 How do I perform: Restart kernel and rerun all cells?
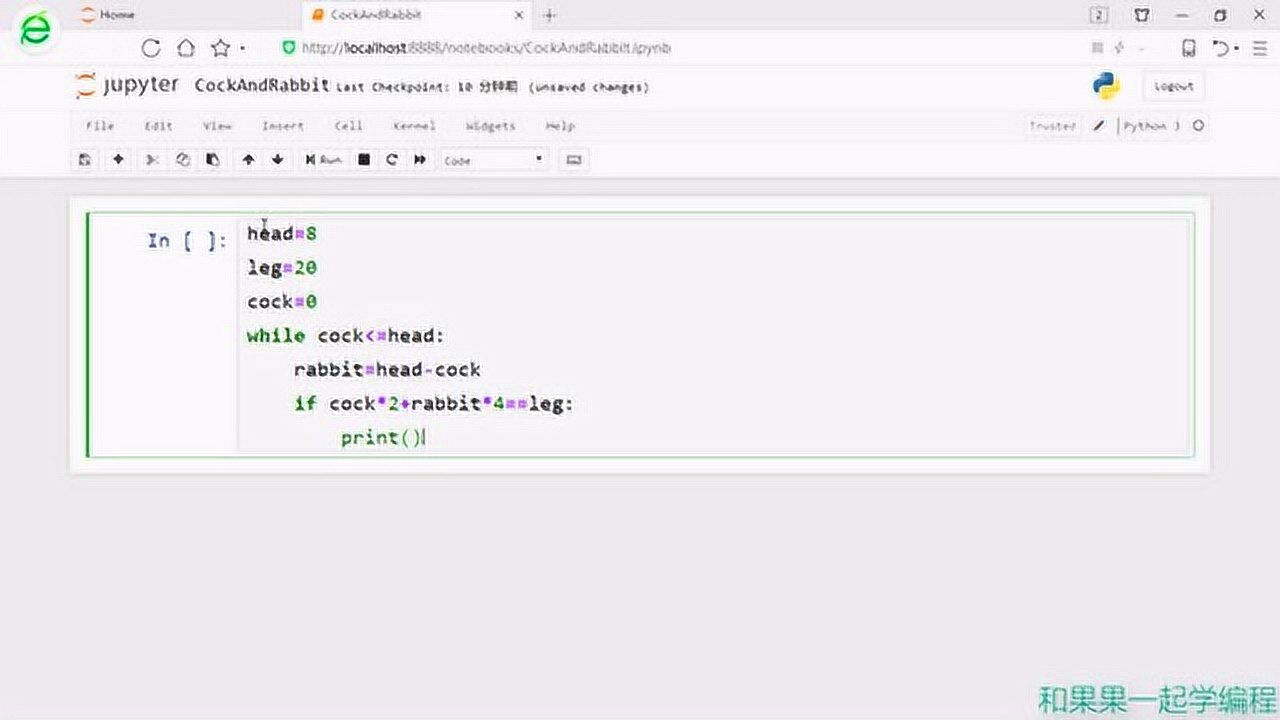(x=420, y=160)
